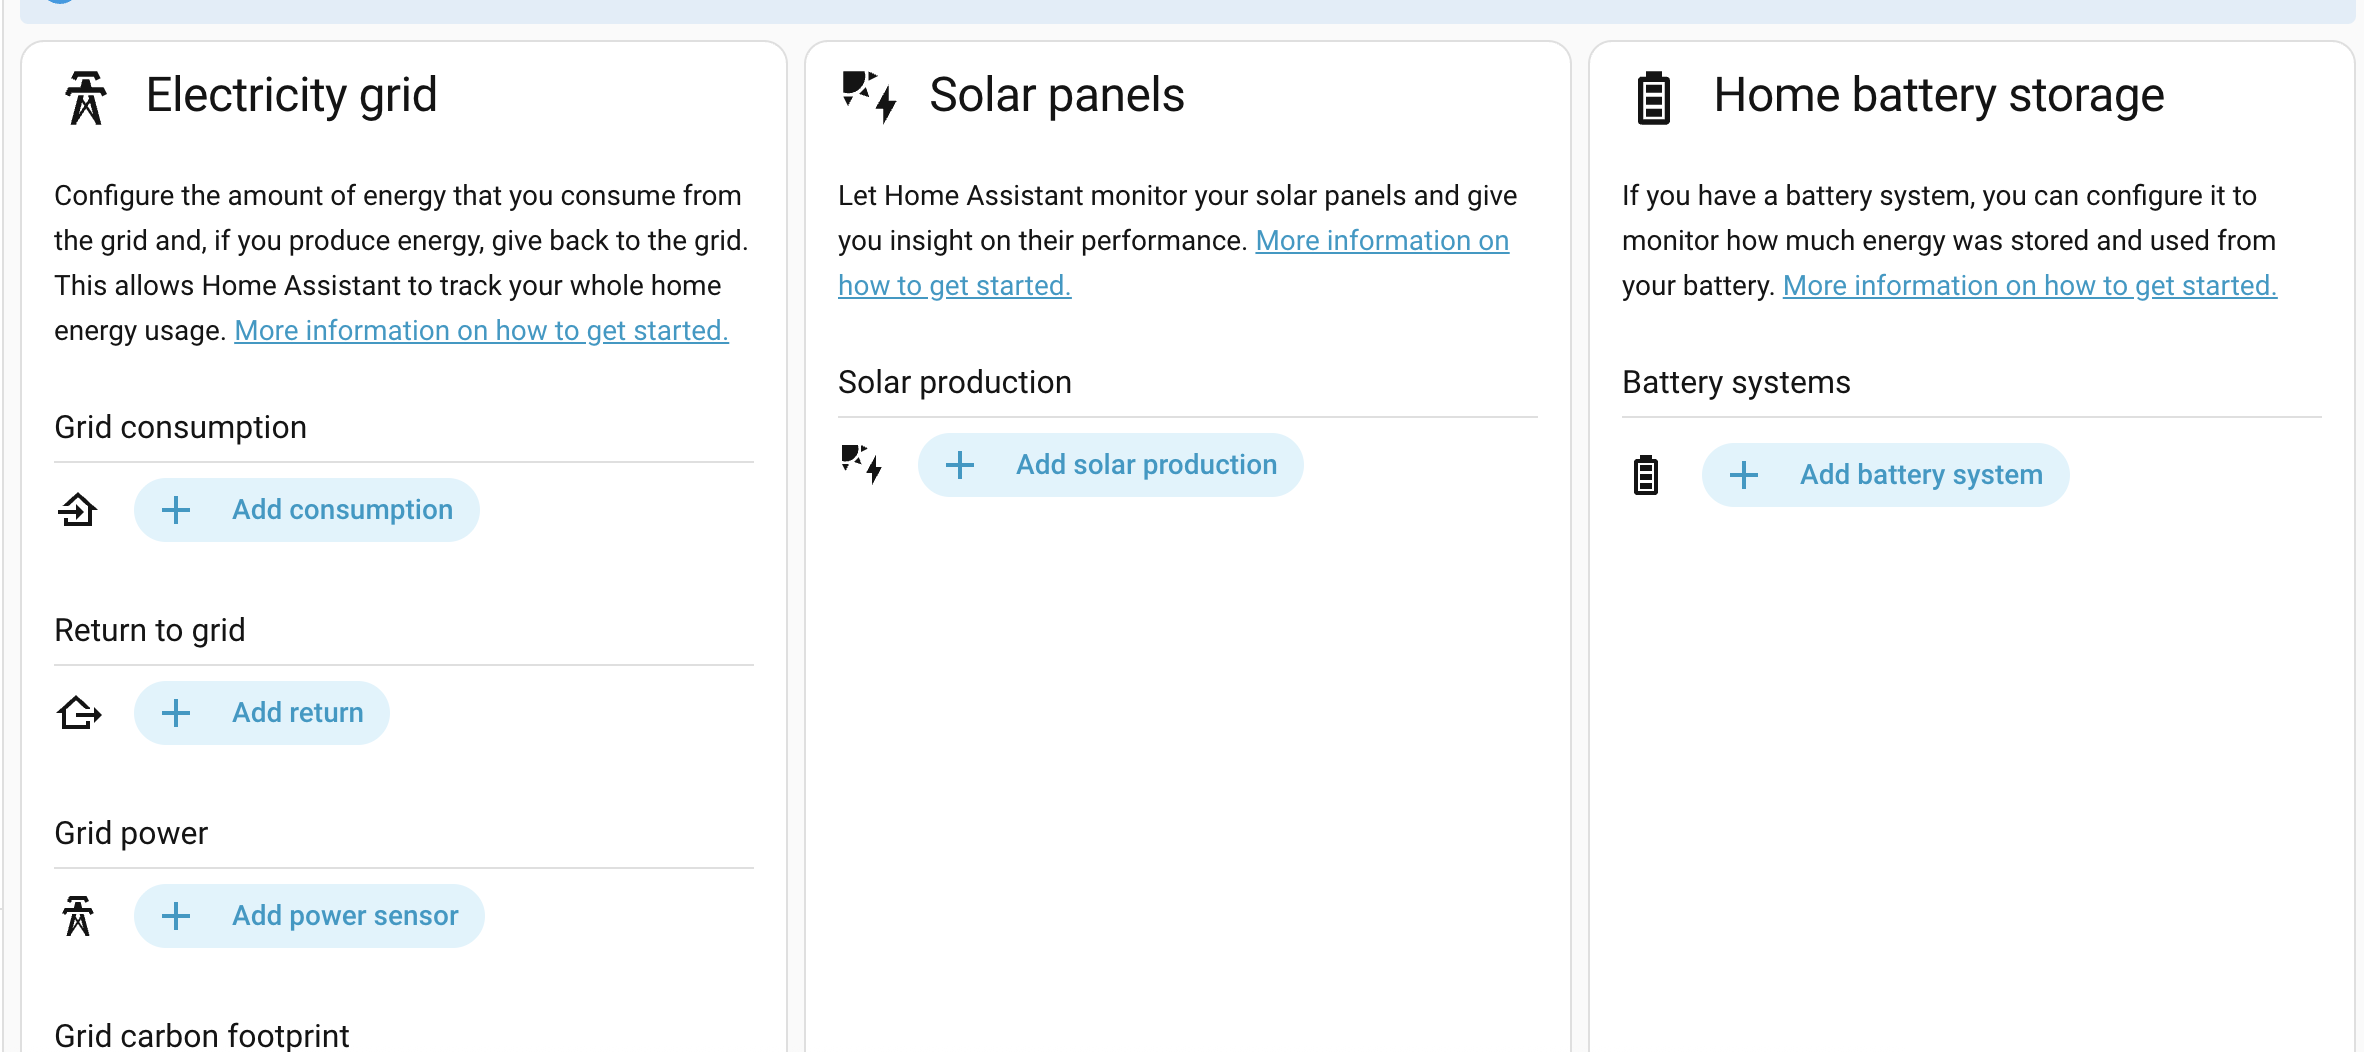
Task: Click the transmission tower icon under Grid power
Action: coord(78,916)
